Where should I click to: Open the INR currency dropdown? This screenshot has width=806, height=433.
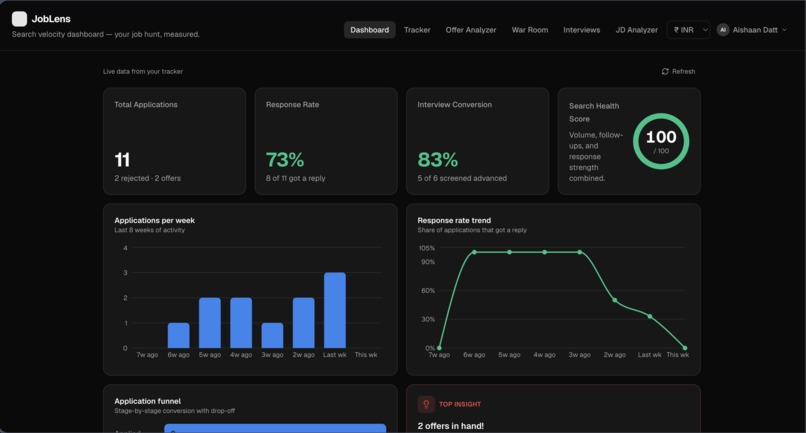(x=688, y=30)
